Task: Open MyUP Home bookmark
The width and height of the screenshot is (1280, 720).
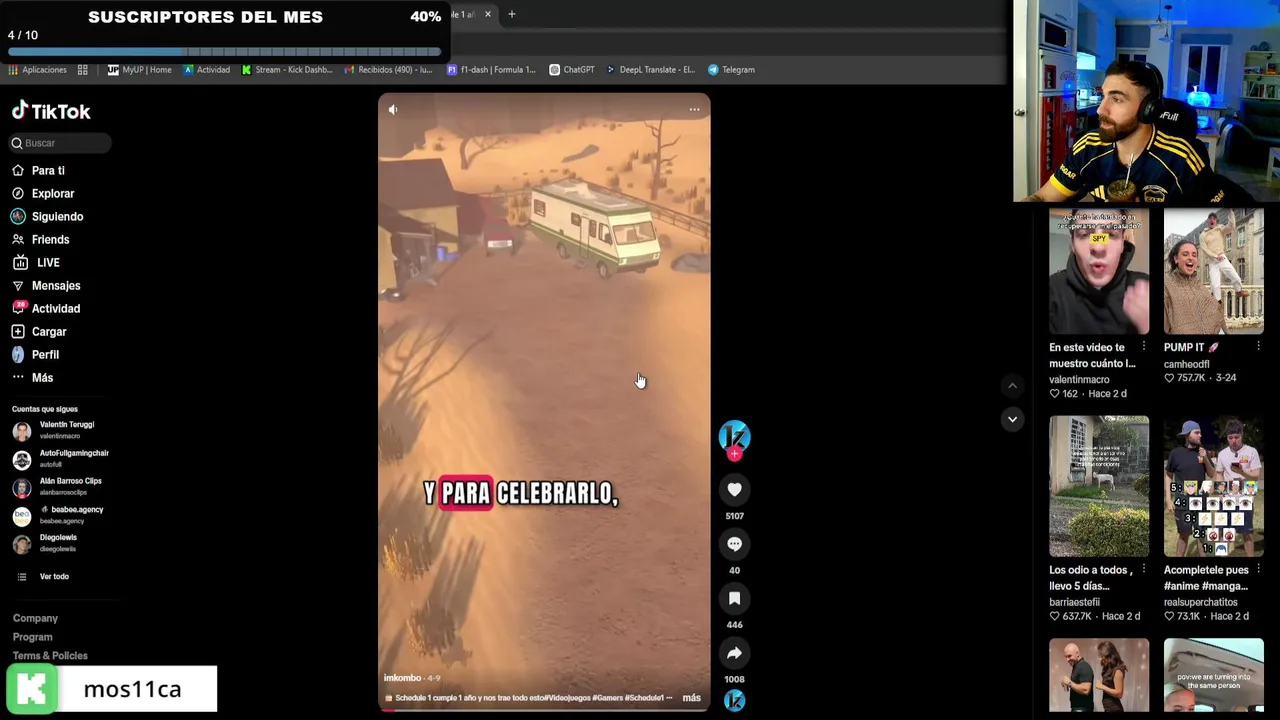Action: (x=139, y=70)
